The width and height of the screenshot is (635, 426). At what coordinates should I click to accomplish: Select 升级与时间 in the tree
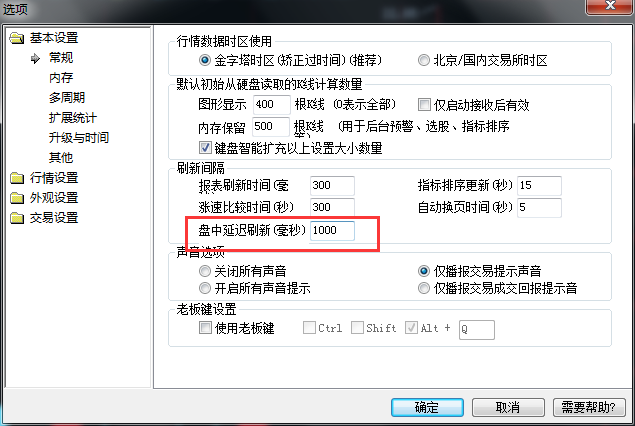(79, 138)
